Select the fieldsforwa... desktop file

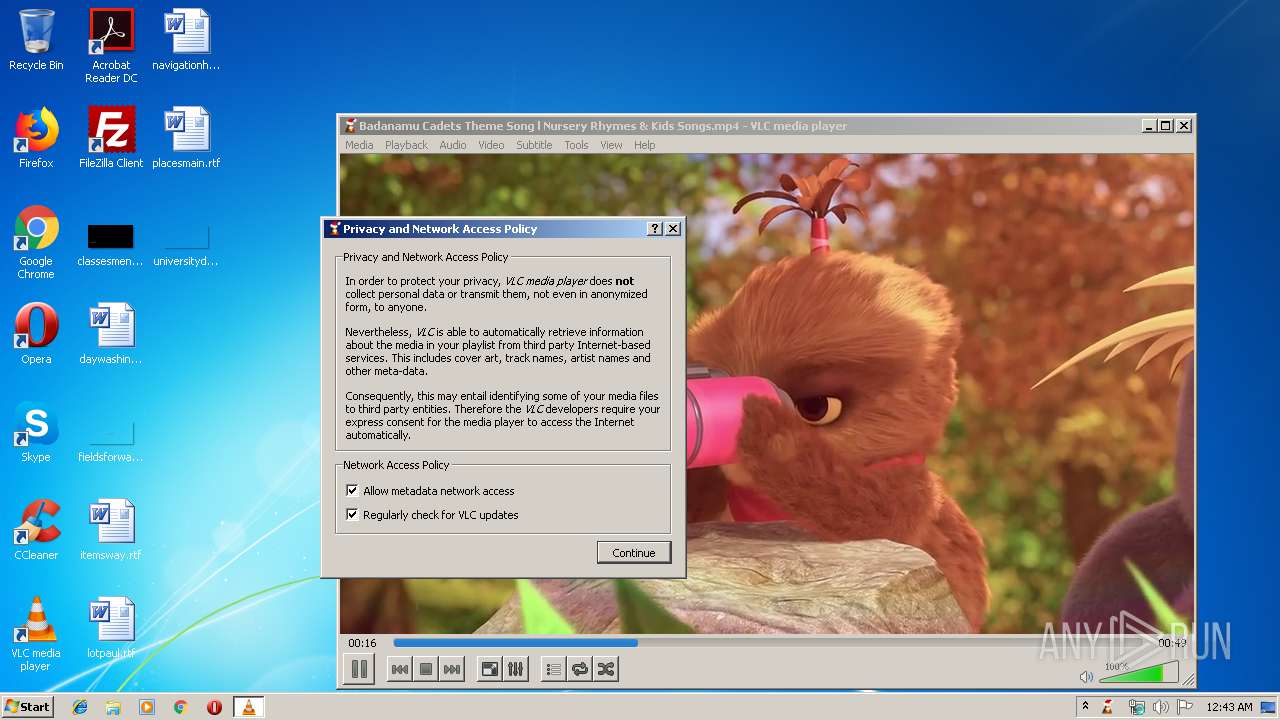coord(110,440)
